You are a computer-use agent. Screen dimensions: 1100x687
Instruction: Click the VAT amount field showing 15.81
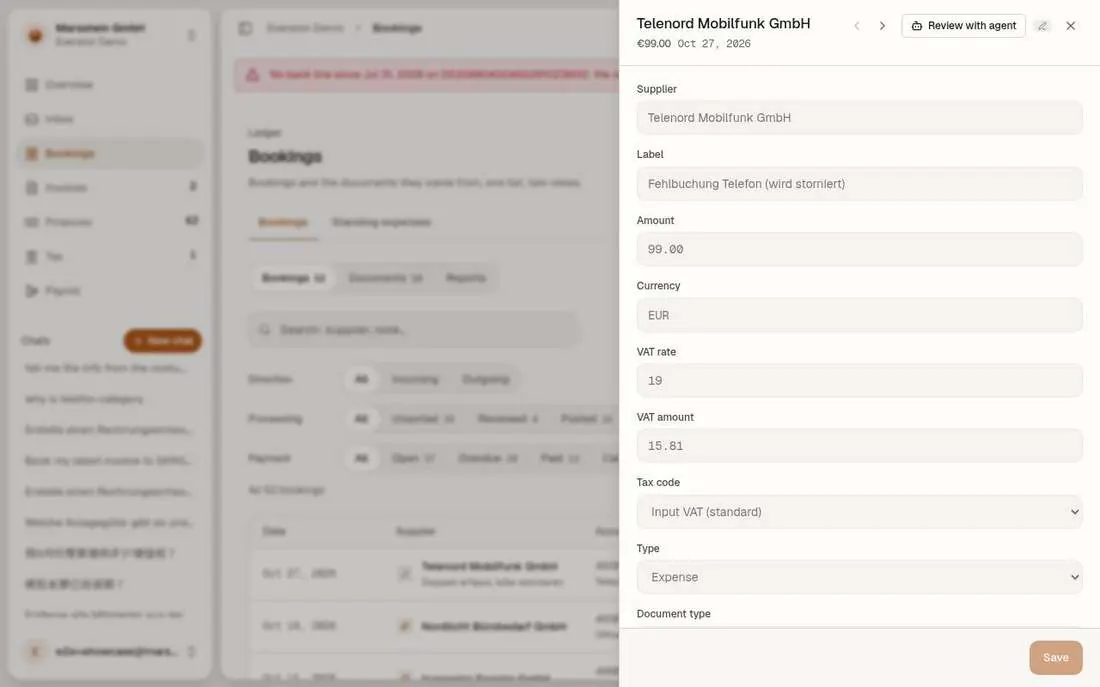coord(859,446)
